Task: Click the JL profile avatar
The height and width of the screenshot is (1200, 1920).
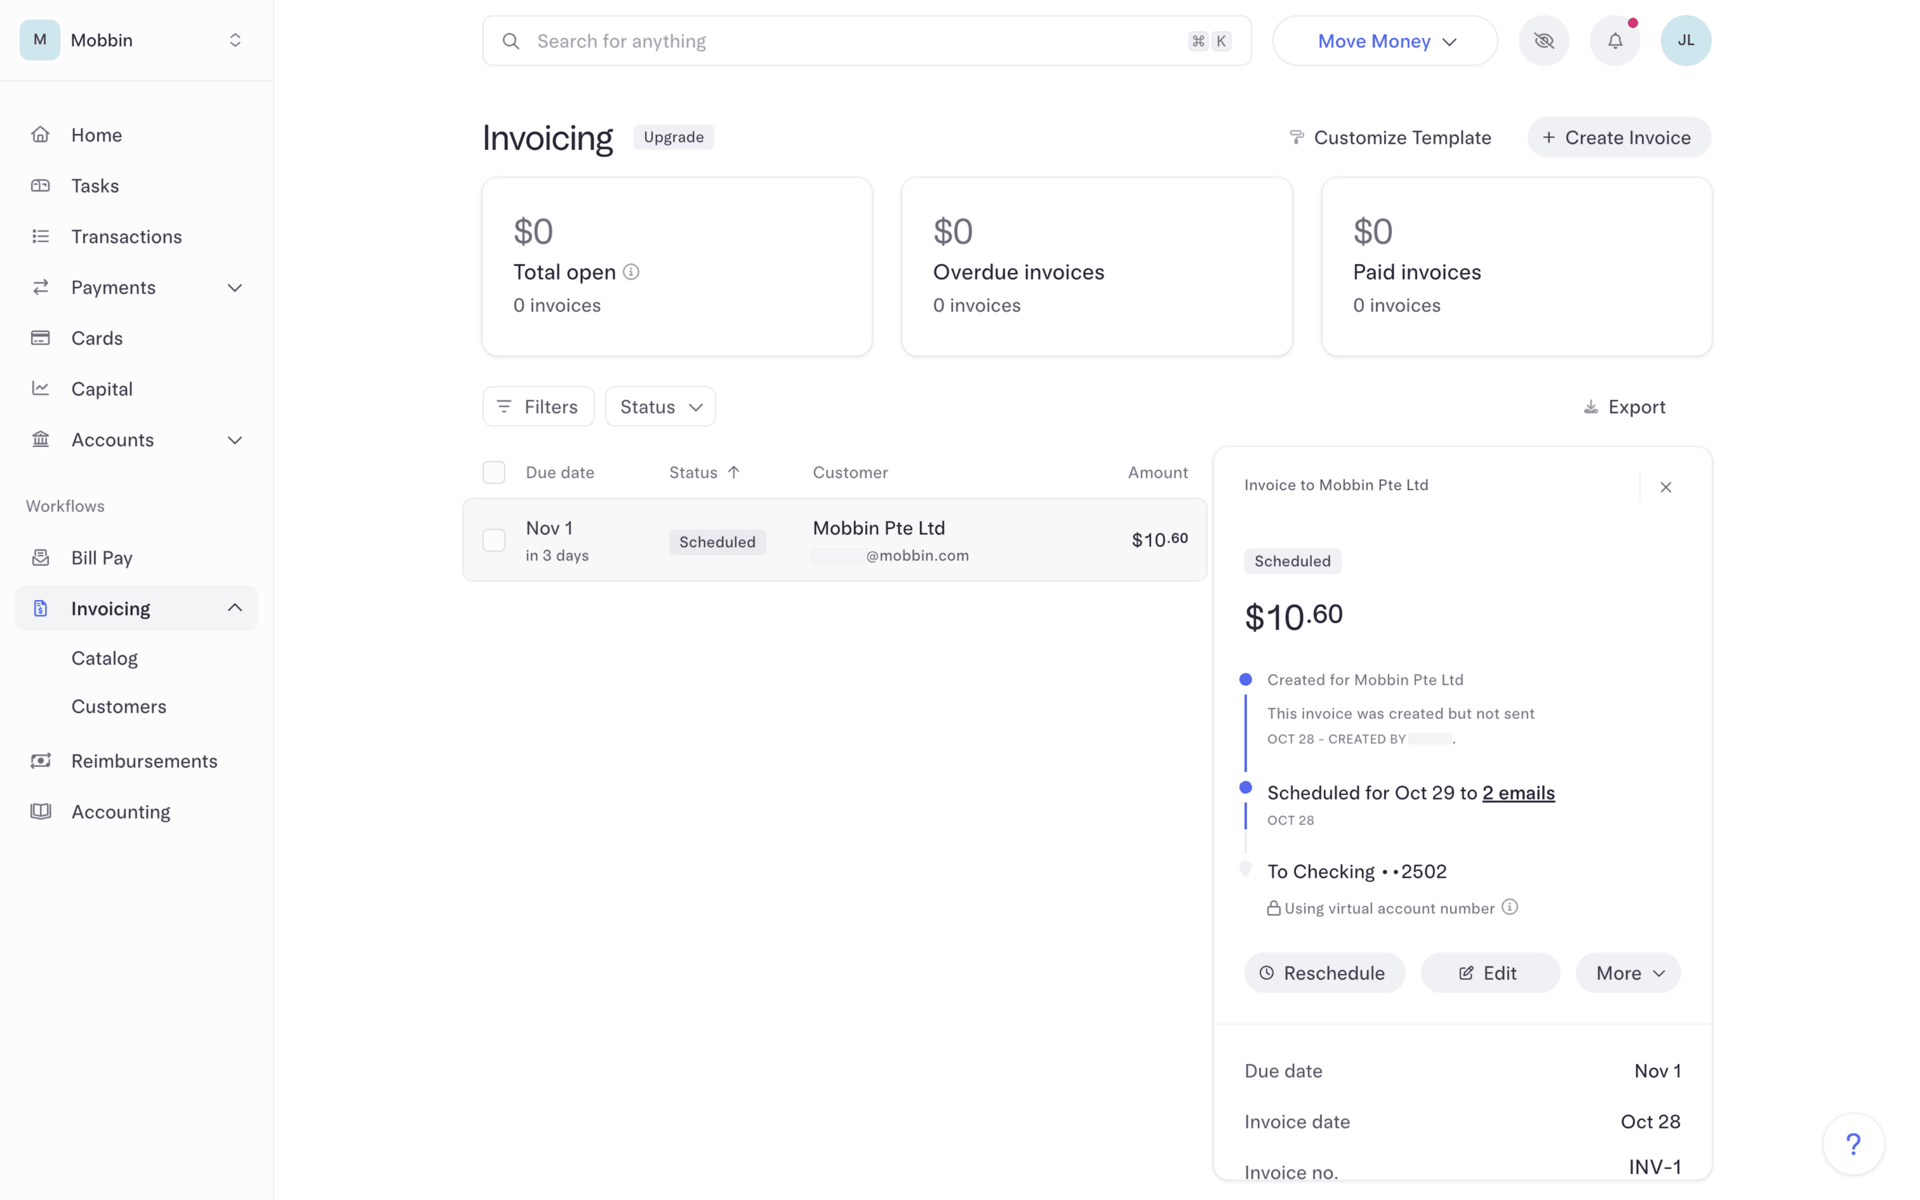Action: point(1686,41)
